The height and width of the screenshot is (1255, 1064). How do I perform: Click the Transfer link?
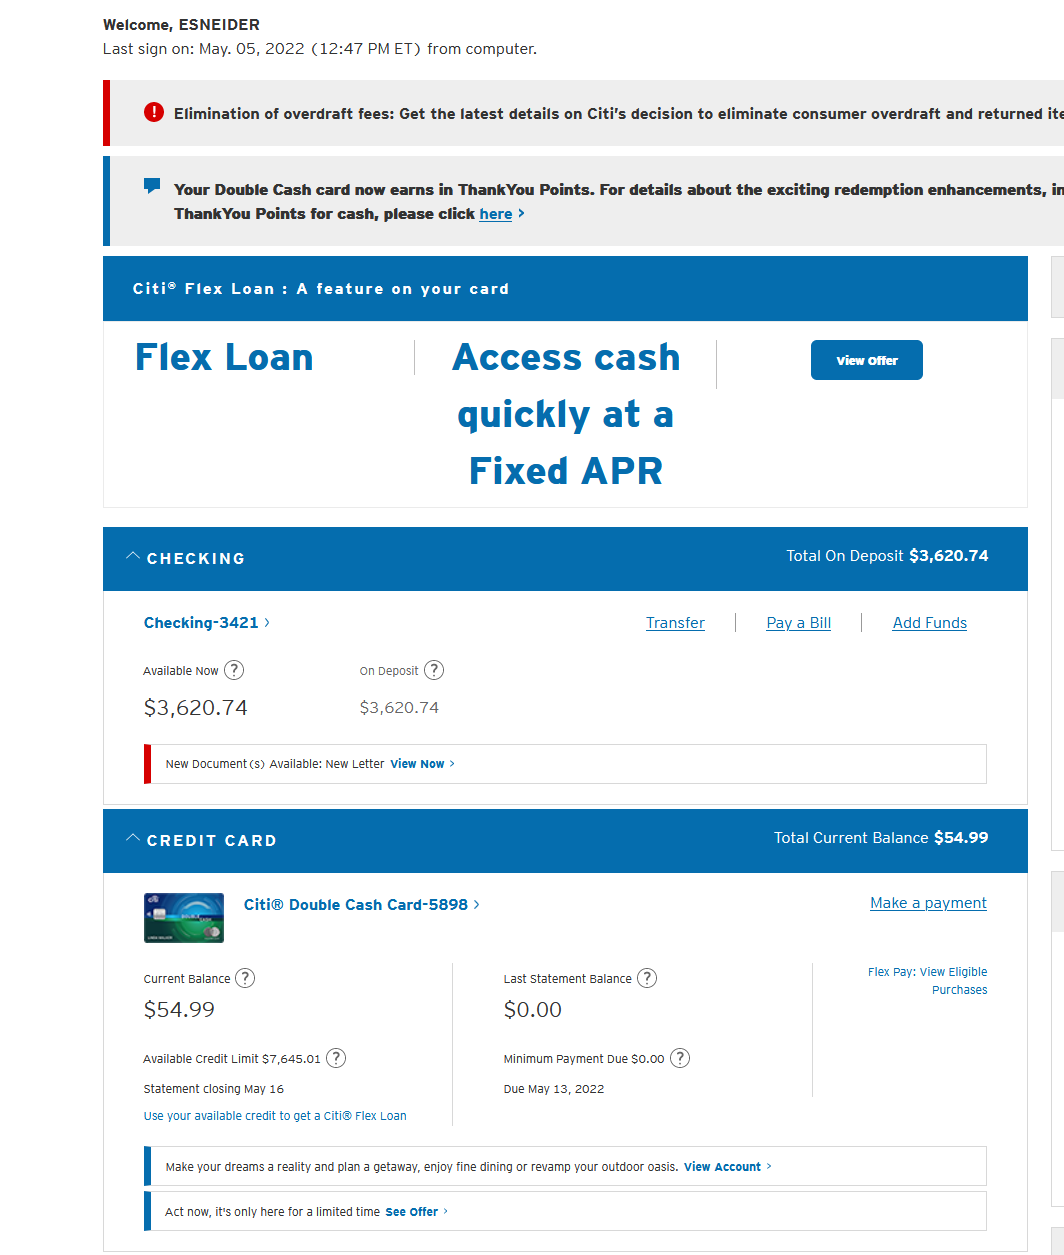pos(675,623)
